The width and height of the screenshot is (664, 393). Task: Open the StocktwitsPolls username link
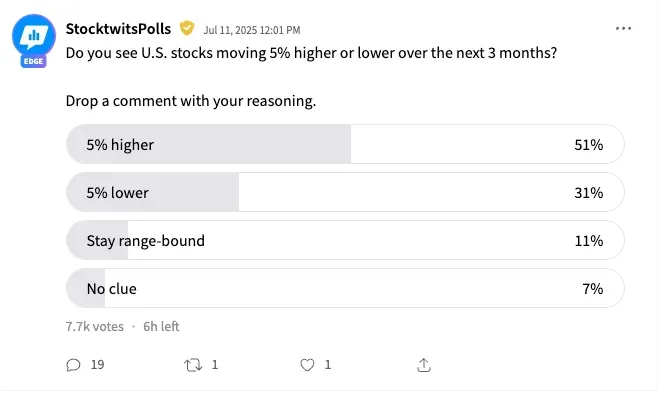(118, 29)
